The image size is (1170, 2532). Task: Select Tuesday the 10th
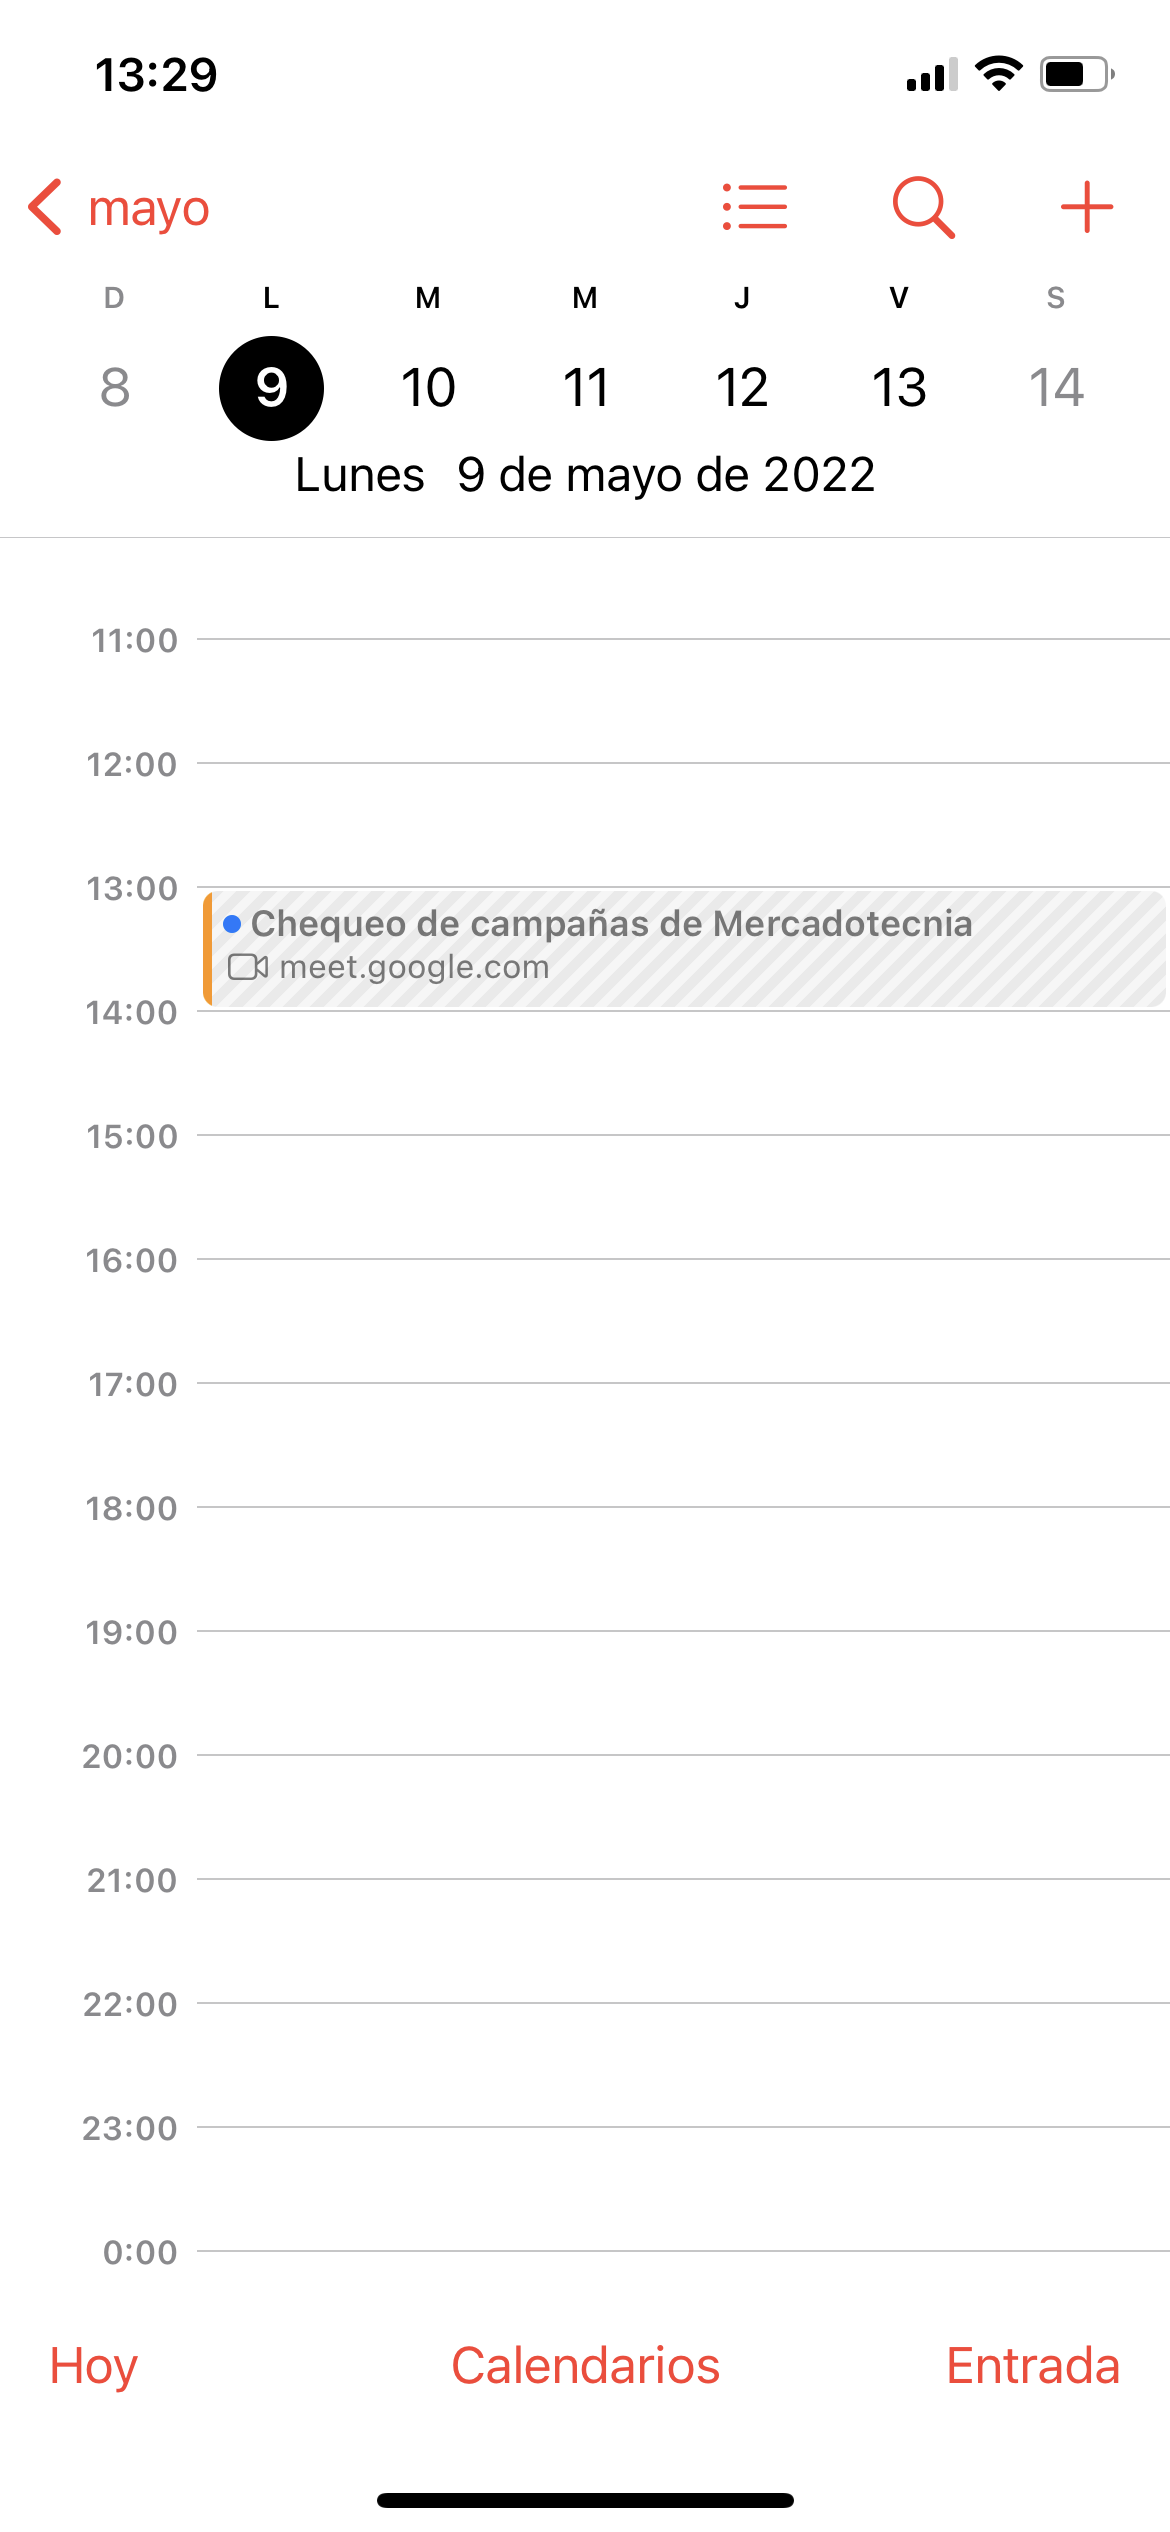[428, 388]
